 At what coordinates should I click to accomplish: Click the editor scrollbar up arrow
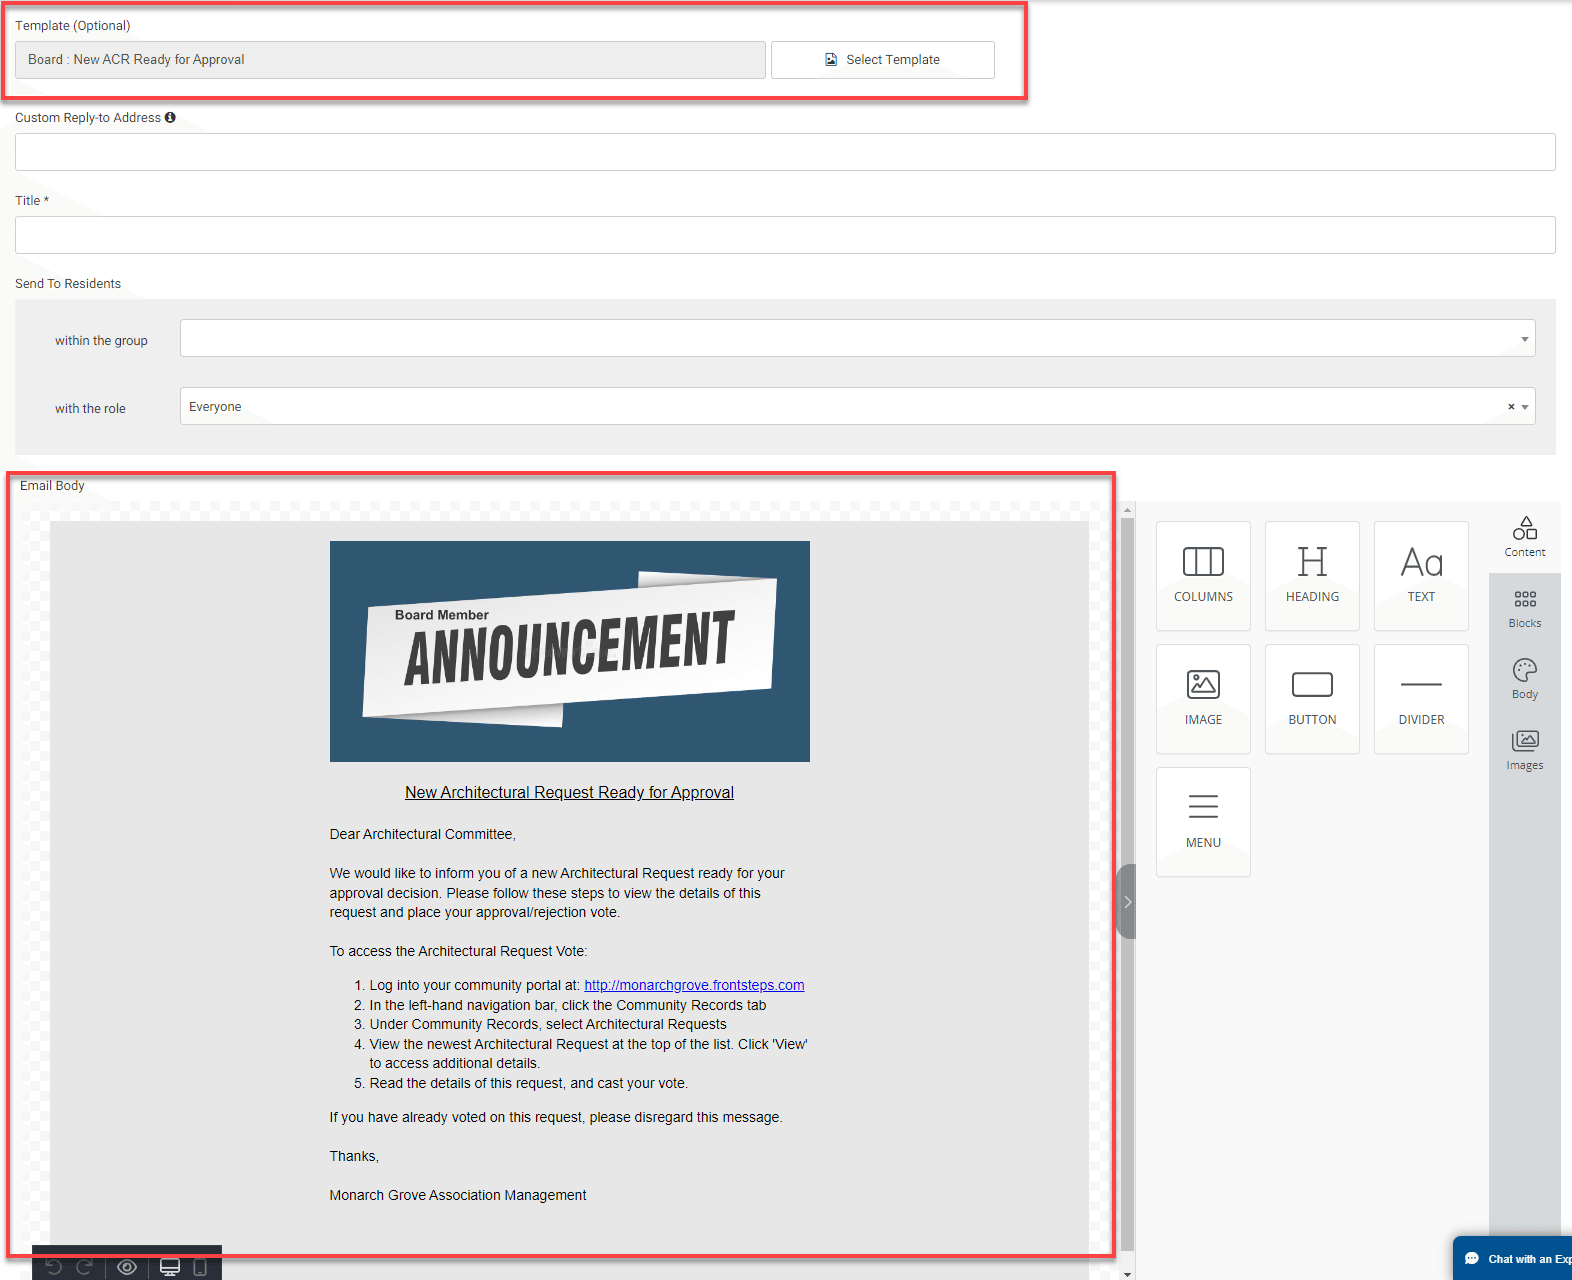pyautogui.click(x=1127, y=510)
